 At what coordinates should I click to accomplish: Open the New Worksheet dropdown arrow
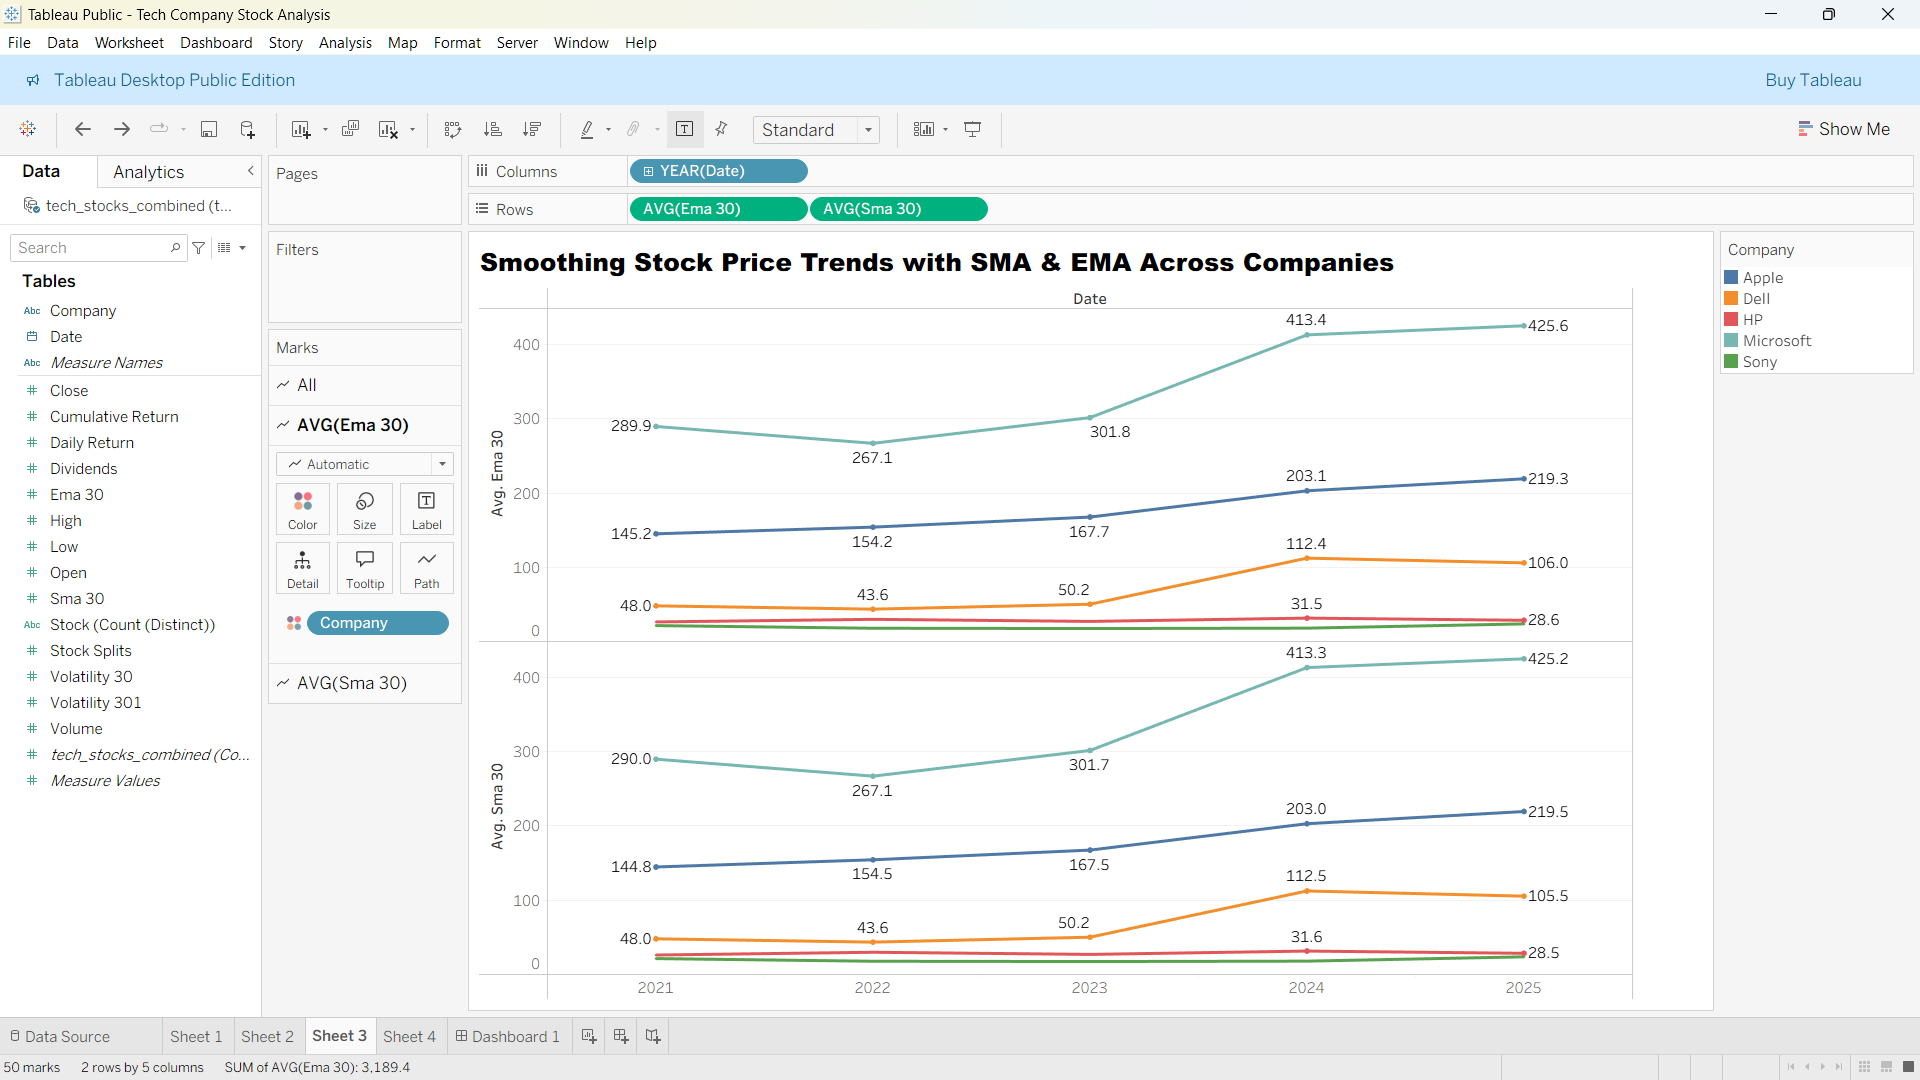[325, 130]
